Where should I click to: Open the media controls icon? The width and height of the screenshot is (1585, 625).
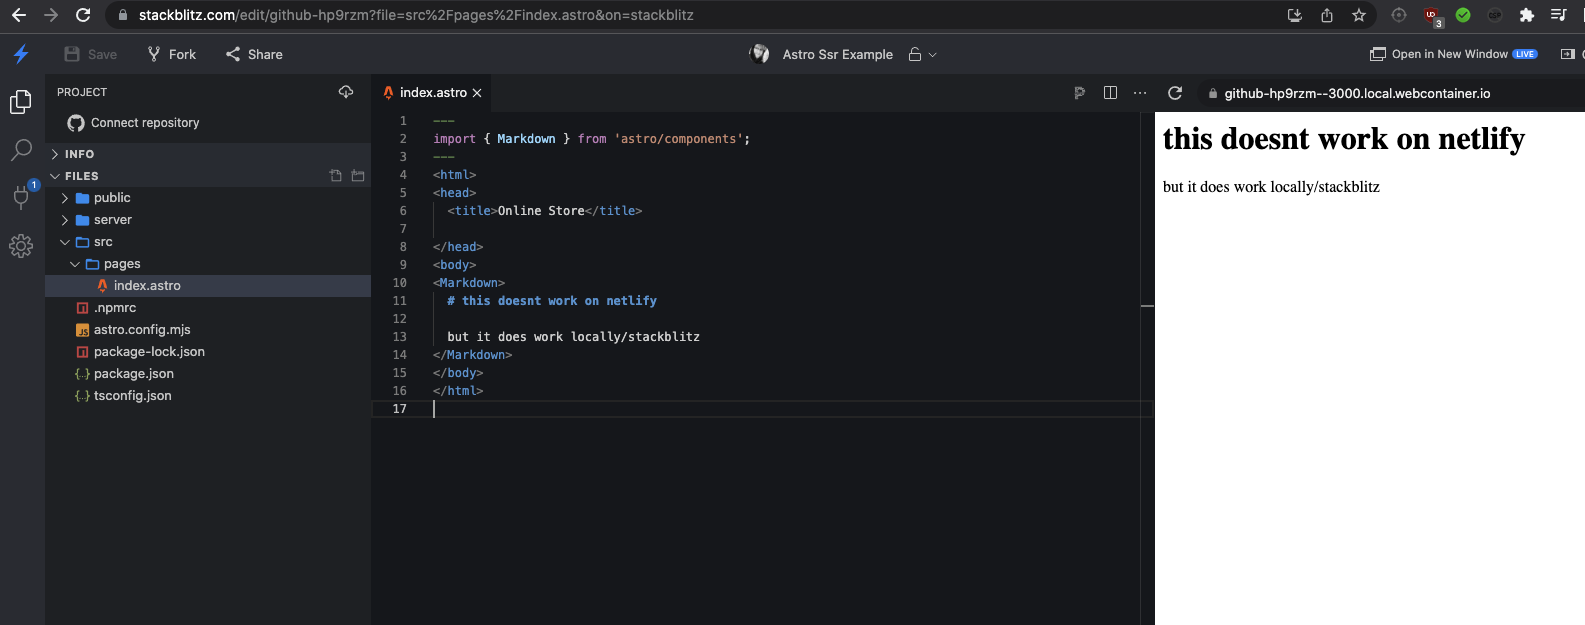(1559, 15)
